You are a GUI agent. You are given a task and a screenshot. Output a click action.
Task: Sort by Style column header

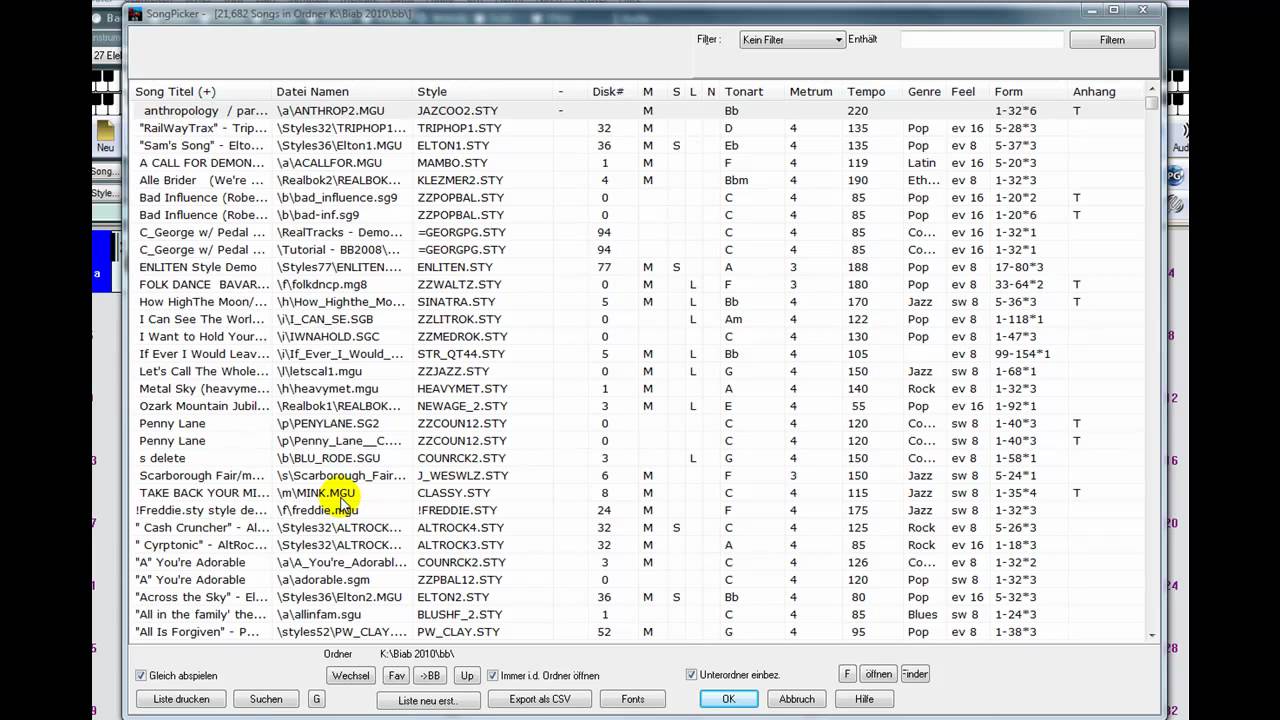tap(432, 92)
